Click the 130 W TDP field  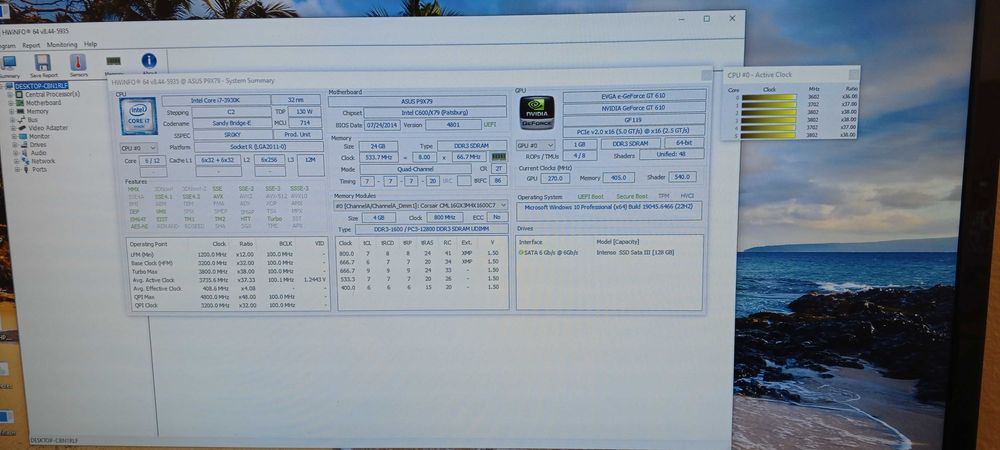[305, 112]
